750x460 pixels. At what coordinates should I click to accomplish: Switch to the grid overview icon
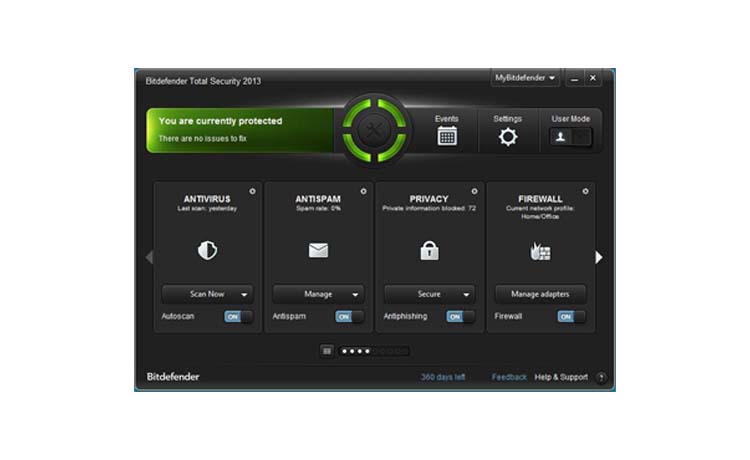[327, 351]
